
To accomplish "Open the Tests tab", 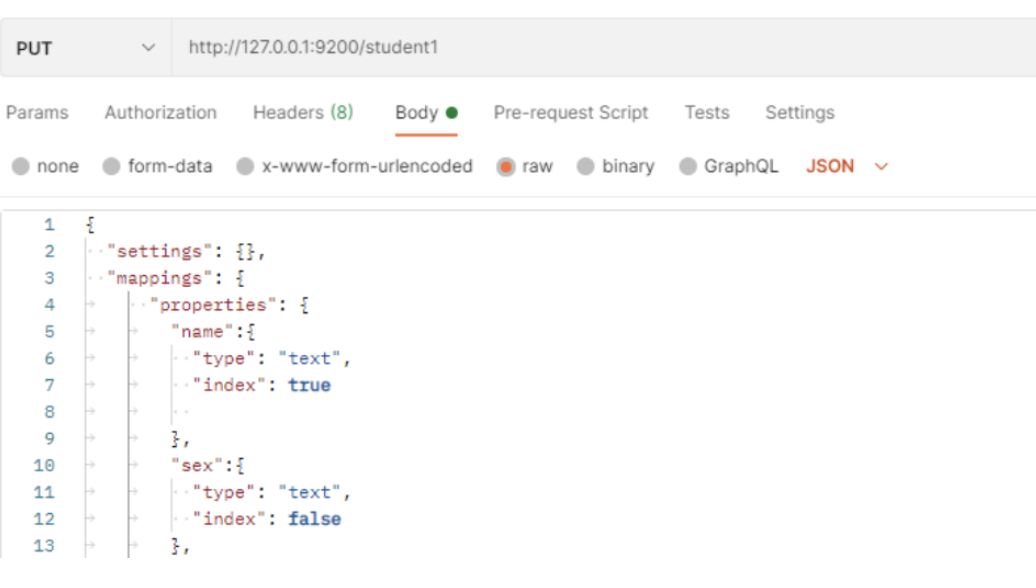I will click(x=706, y=113).
